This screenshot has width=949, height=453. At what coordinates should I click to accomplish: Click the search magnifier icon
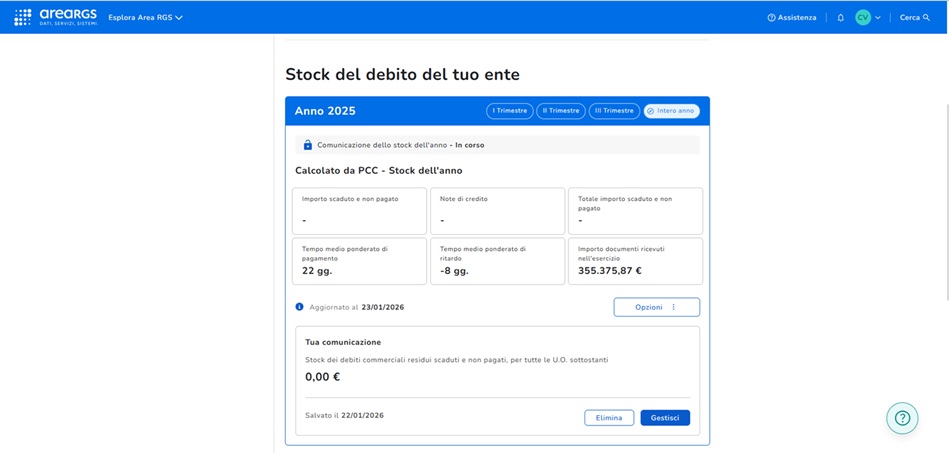click(927, 18)
